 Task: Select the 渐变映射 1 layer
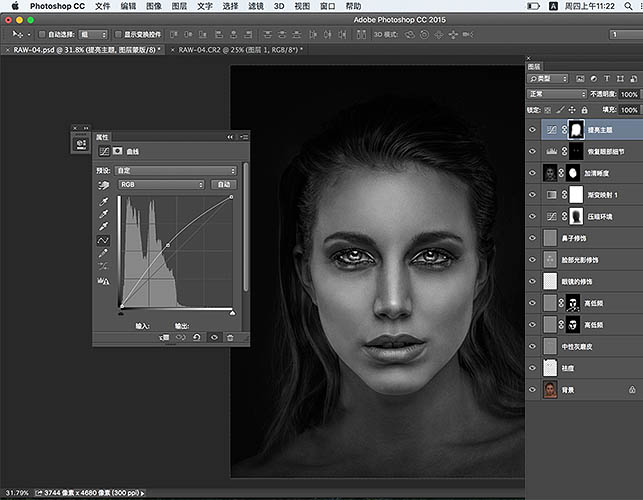[600, 194]
